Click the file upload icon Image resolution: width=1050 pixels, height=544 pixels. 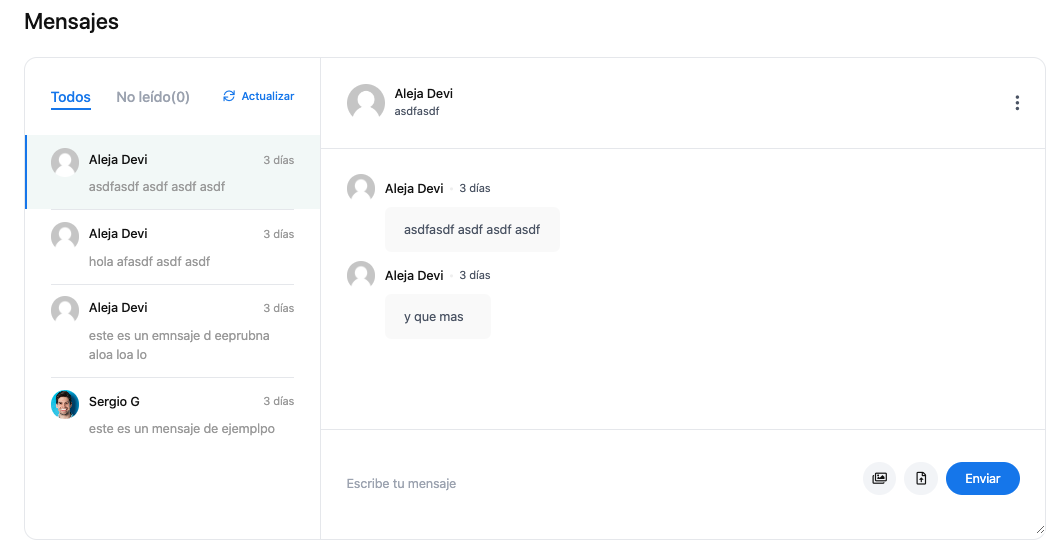(x=921, y=478)
